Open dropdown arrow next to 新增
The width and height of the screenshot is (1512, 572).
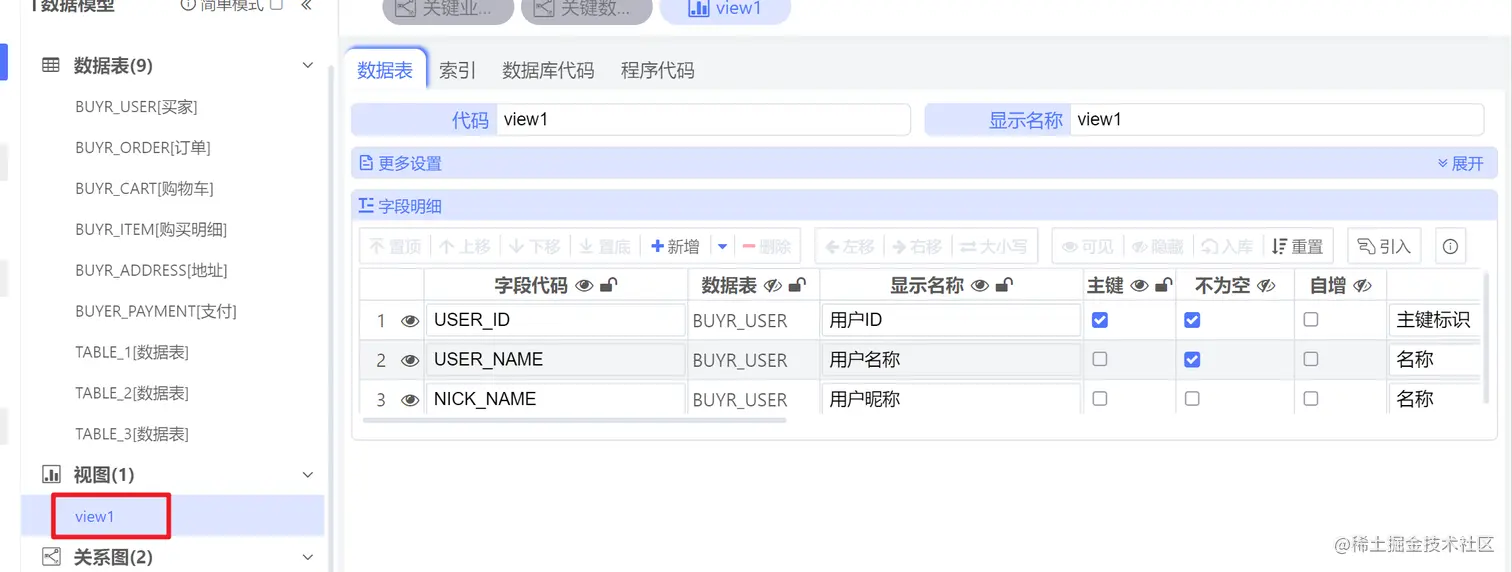pyautogui.click(x=722, y=246)
